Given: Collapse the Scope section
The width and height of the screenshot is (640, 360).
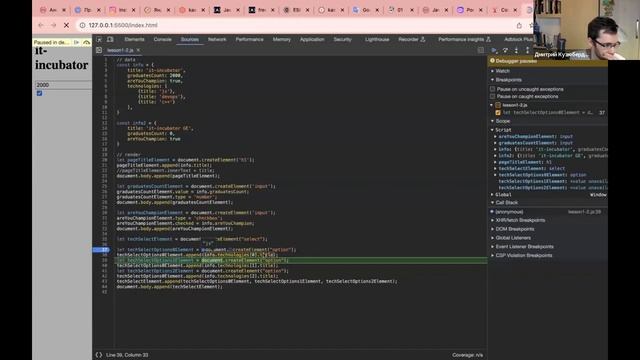Looking at the screenshot, I should (x=502, y=121).
